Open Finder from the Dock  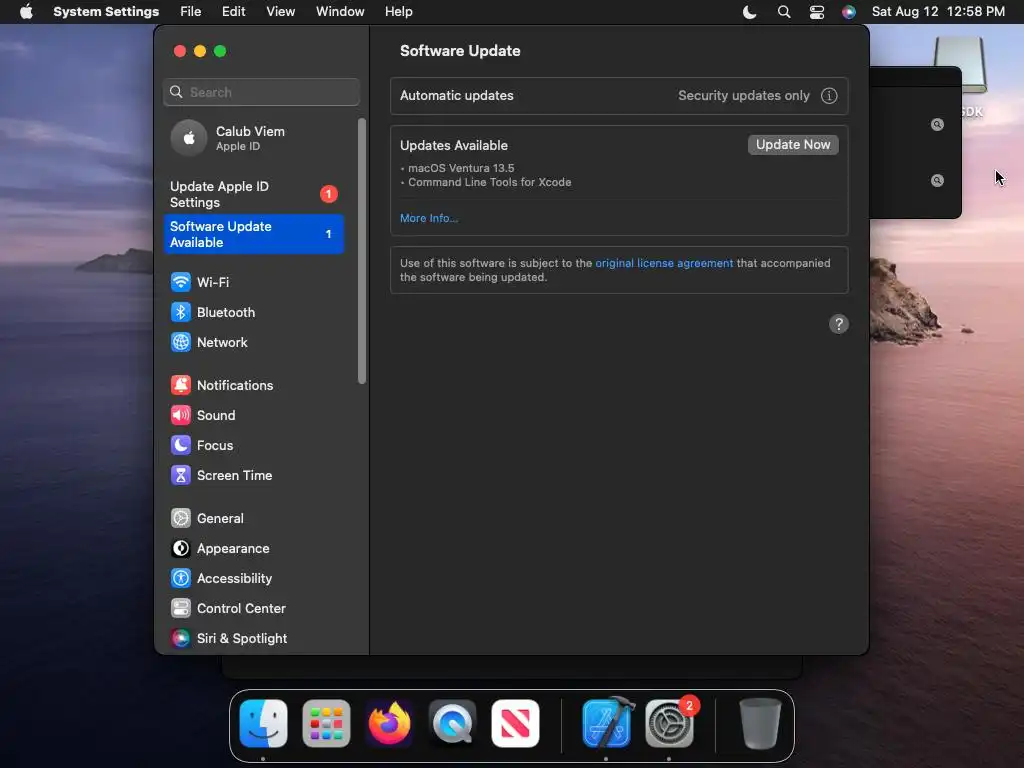[263, 724]
